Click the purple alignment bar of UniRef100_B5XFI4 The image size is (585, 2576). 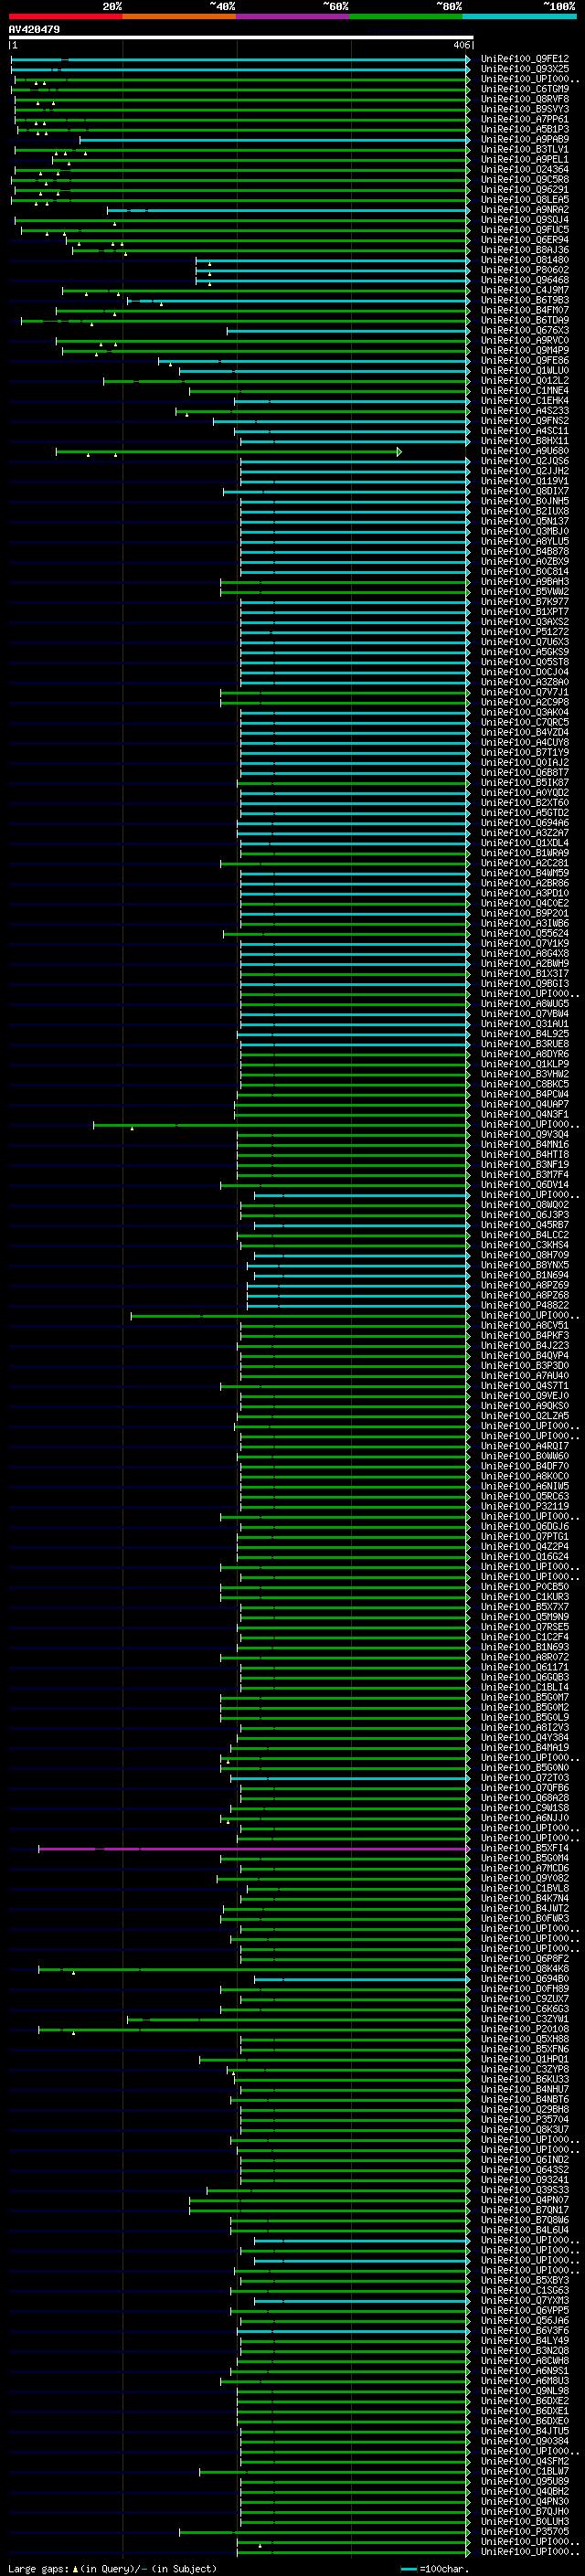[254, 1849]
